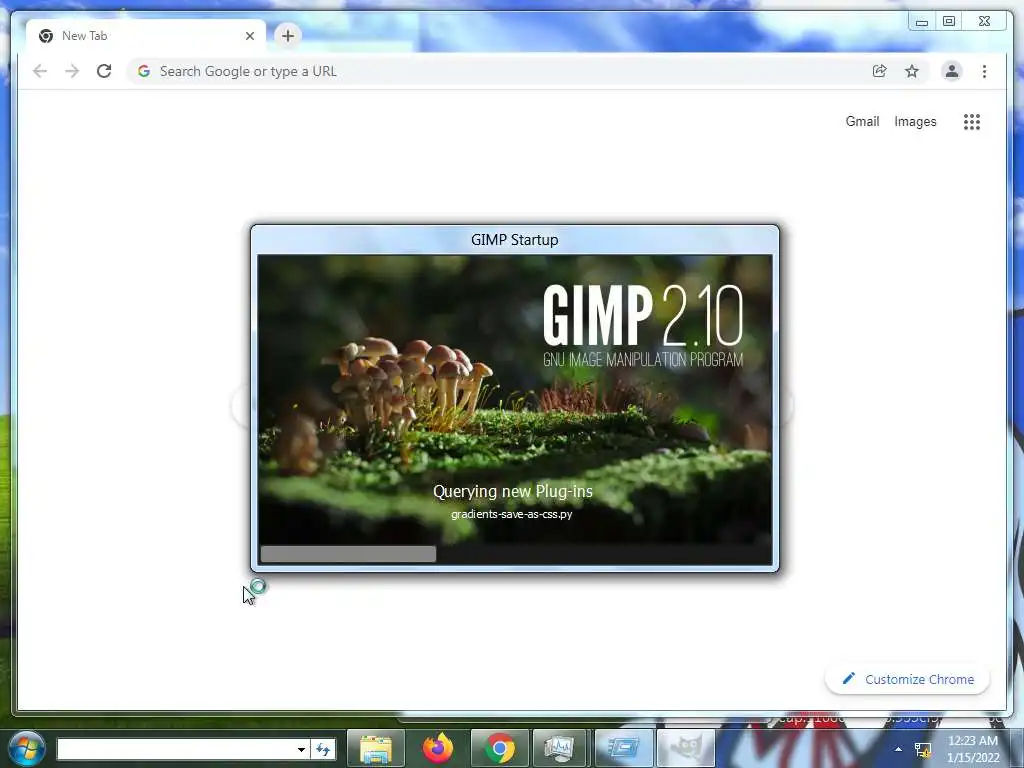1024x768 pixels.
Task: Close the New Tab tab
Action: 249,36
